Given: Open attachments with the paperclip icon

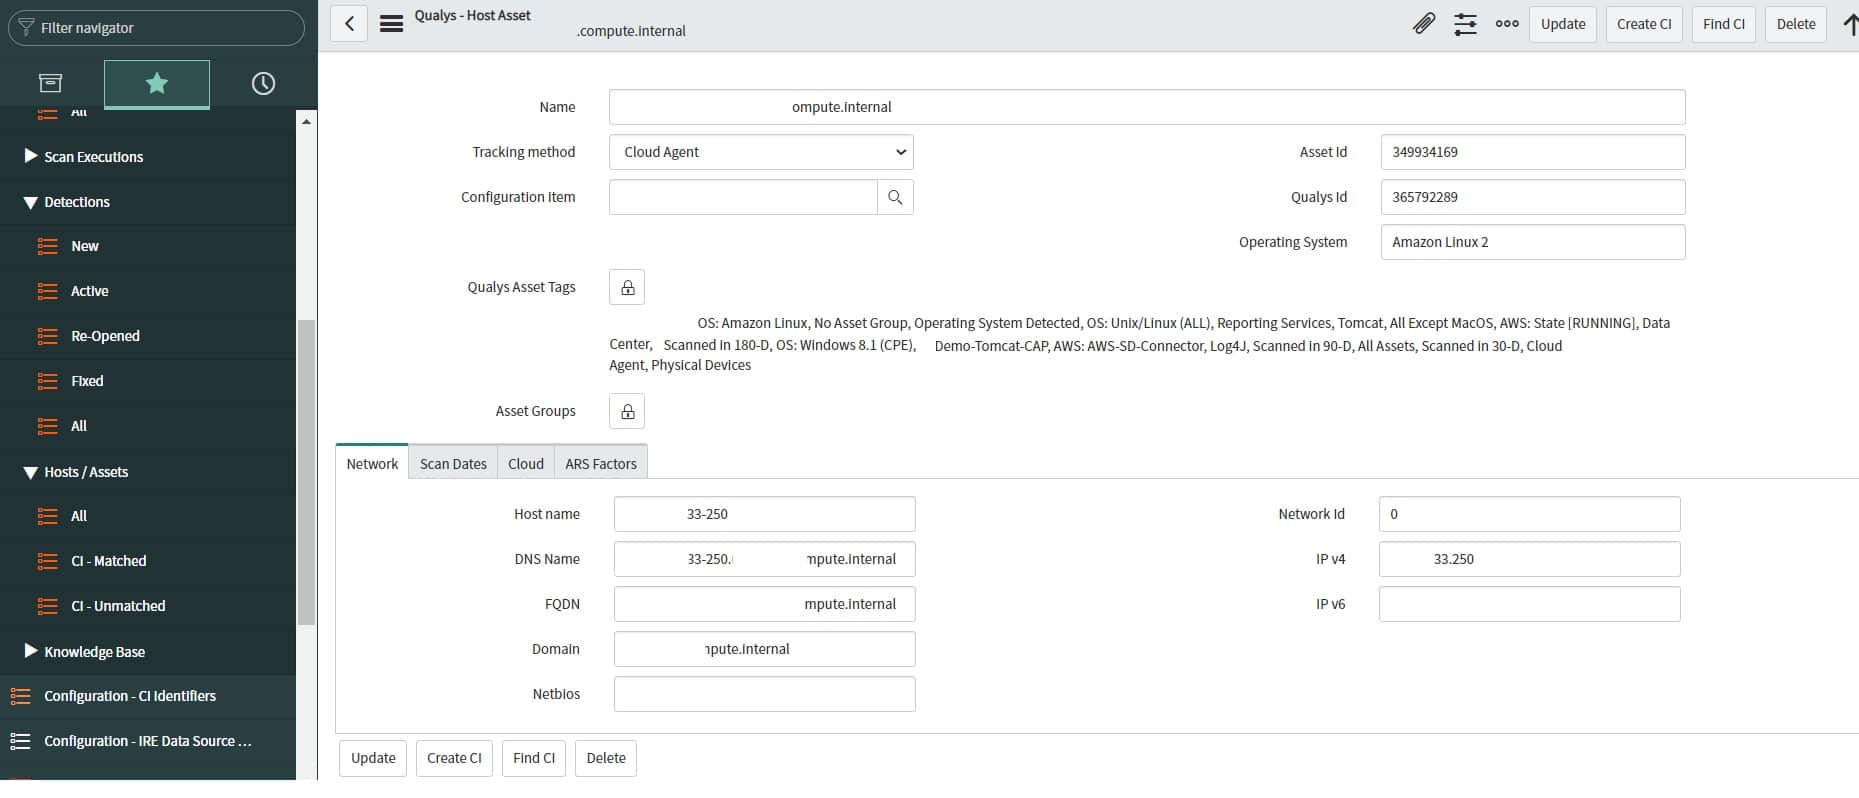Looking at the screenshot, I should click(x=1424, y=24).
